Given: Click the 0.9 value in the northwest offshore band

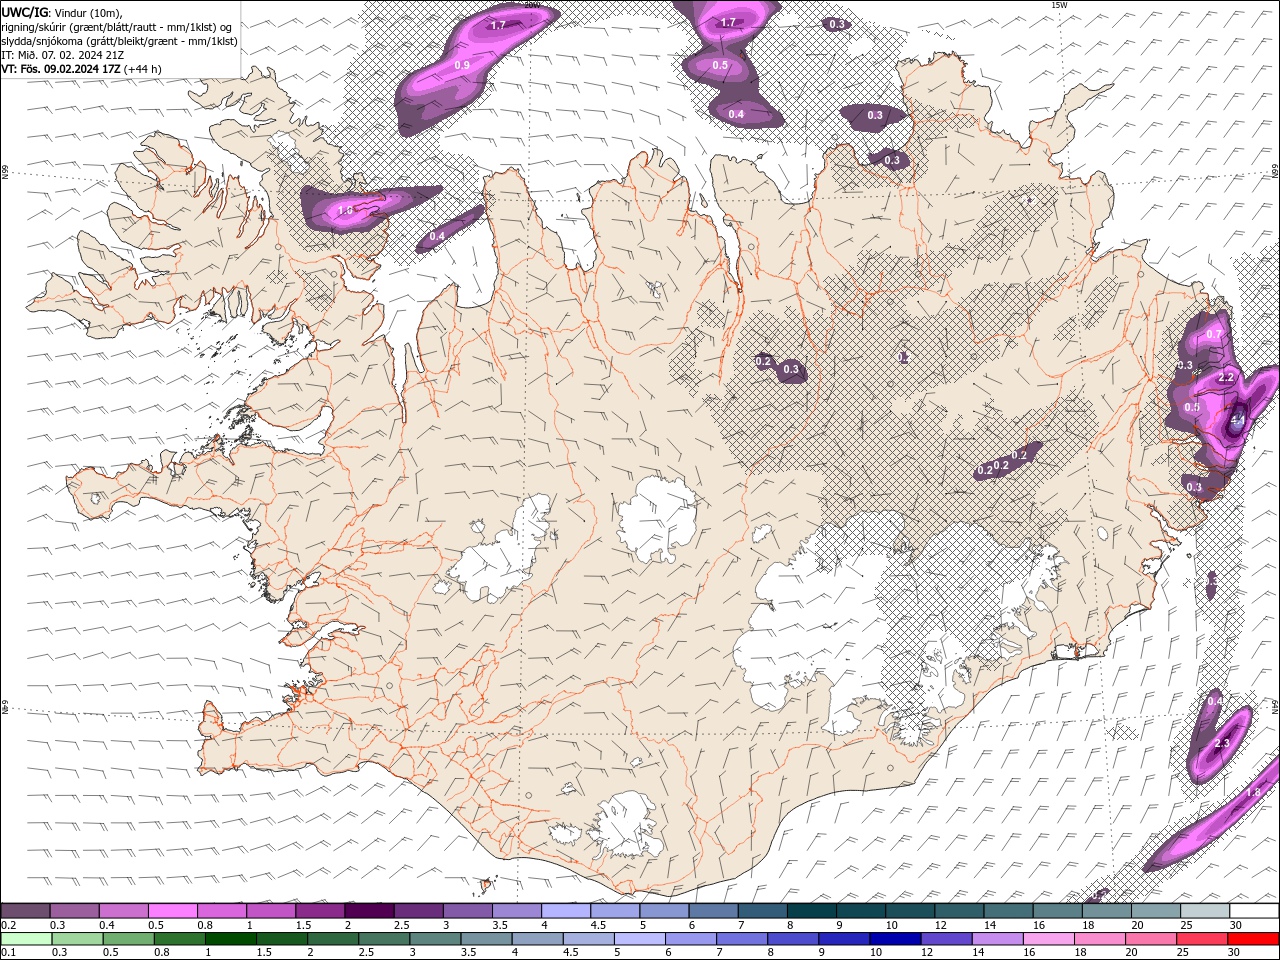Looking at the screenshot, I should pos(462,65).
